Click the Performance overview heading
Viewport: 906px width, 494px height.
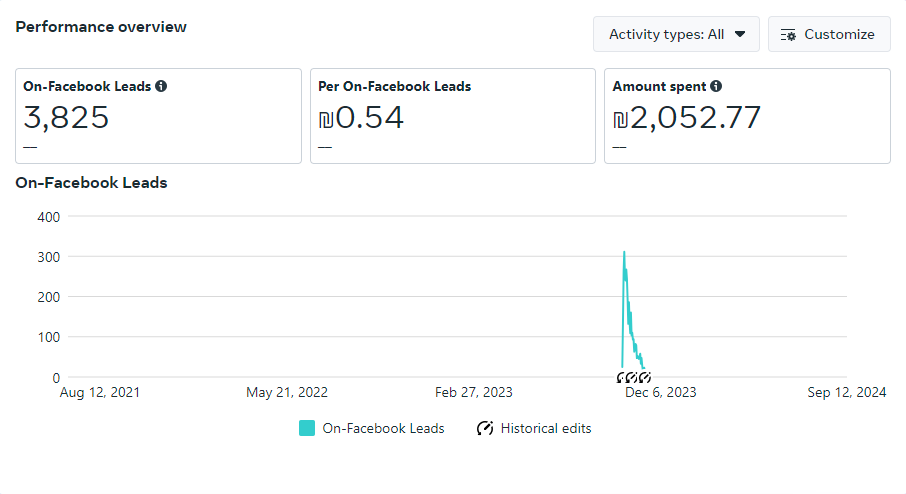(101, 27)
